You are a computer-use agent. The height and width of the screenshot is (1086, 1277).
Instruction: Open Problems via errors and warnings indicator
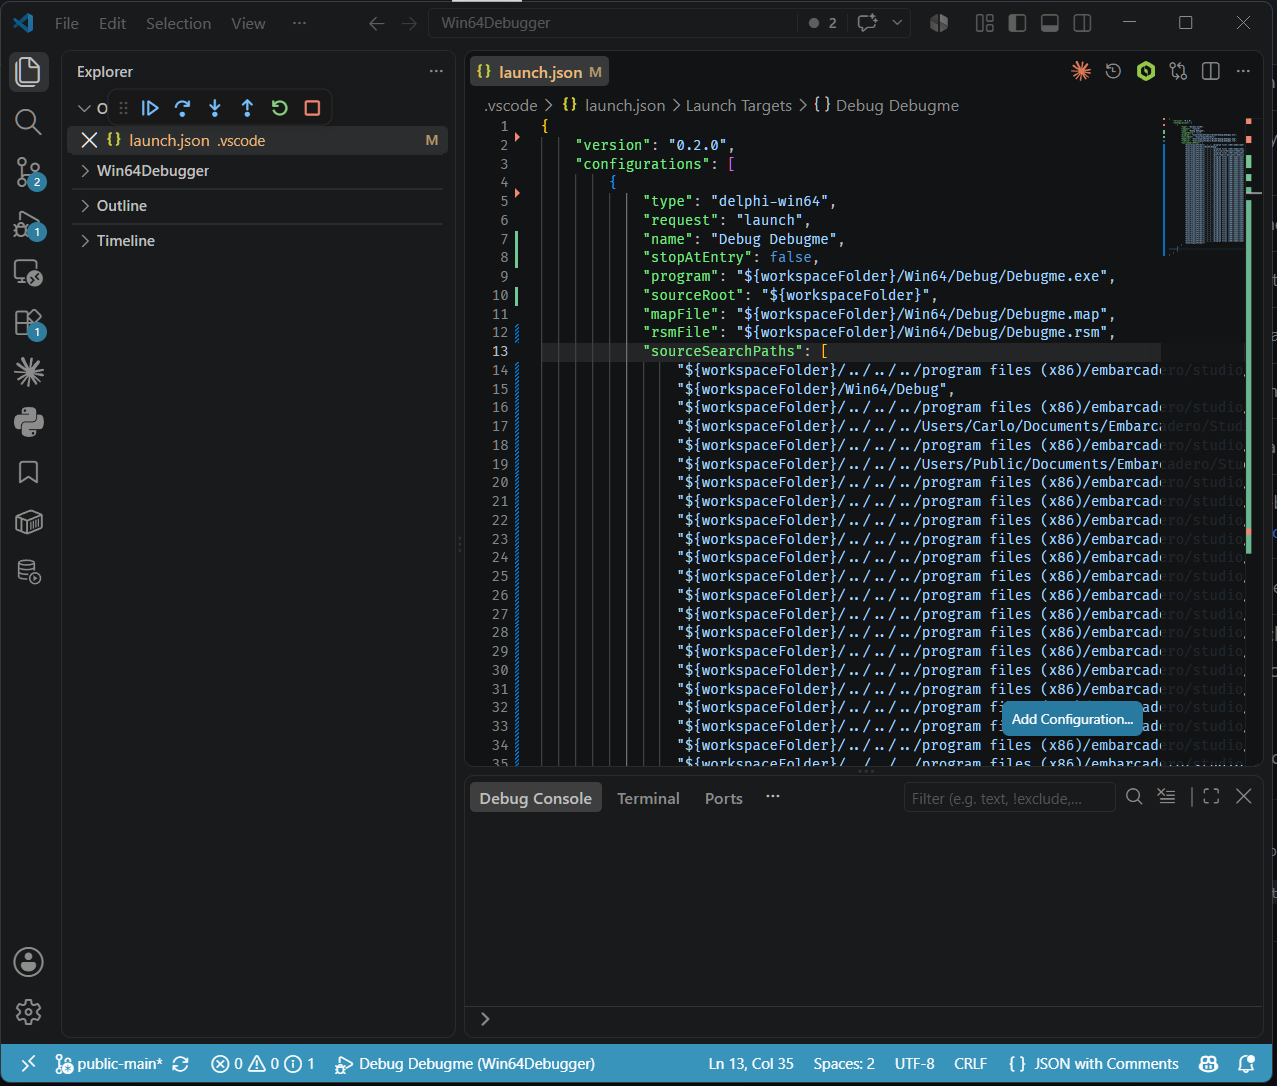pos(263,1064)
